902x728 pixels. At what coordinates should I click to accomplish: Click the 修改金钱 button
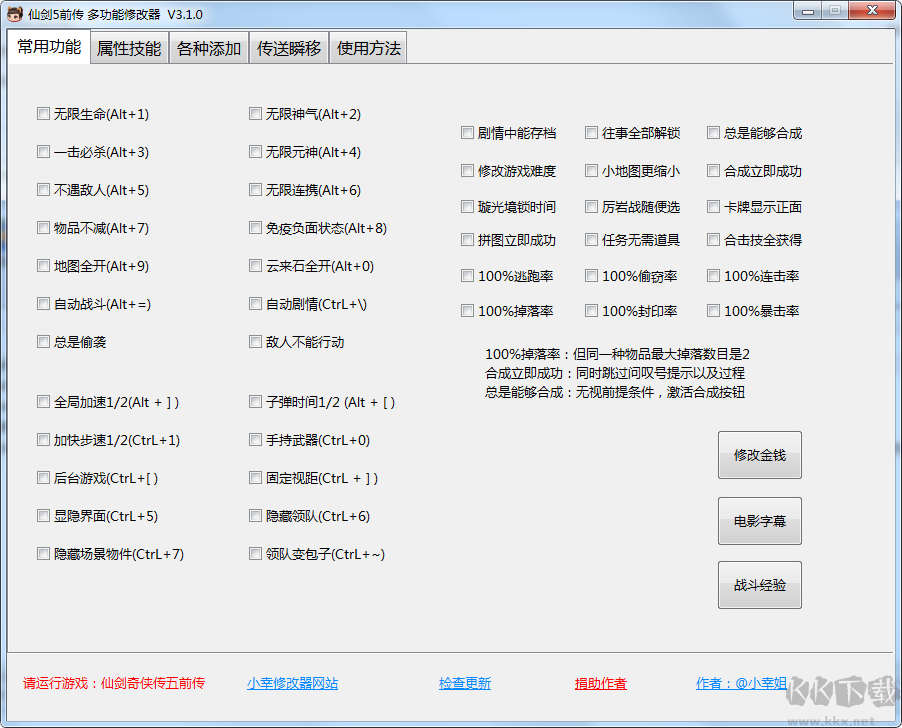click(759, 455)
